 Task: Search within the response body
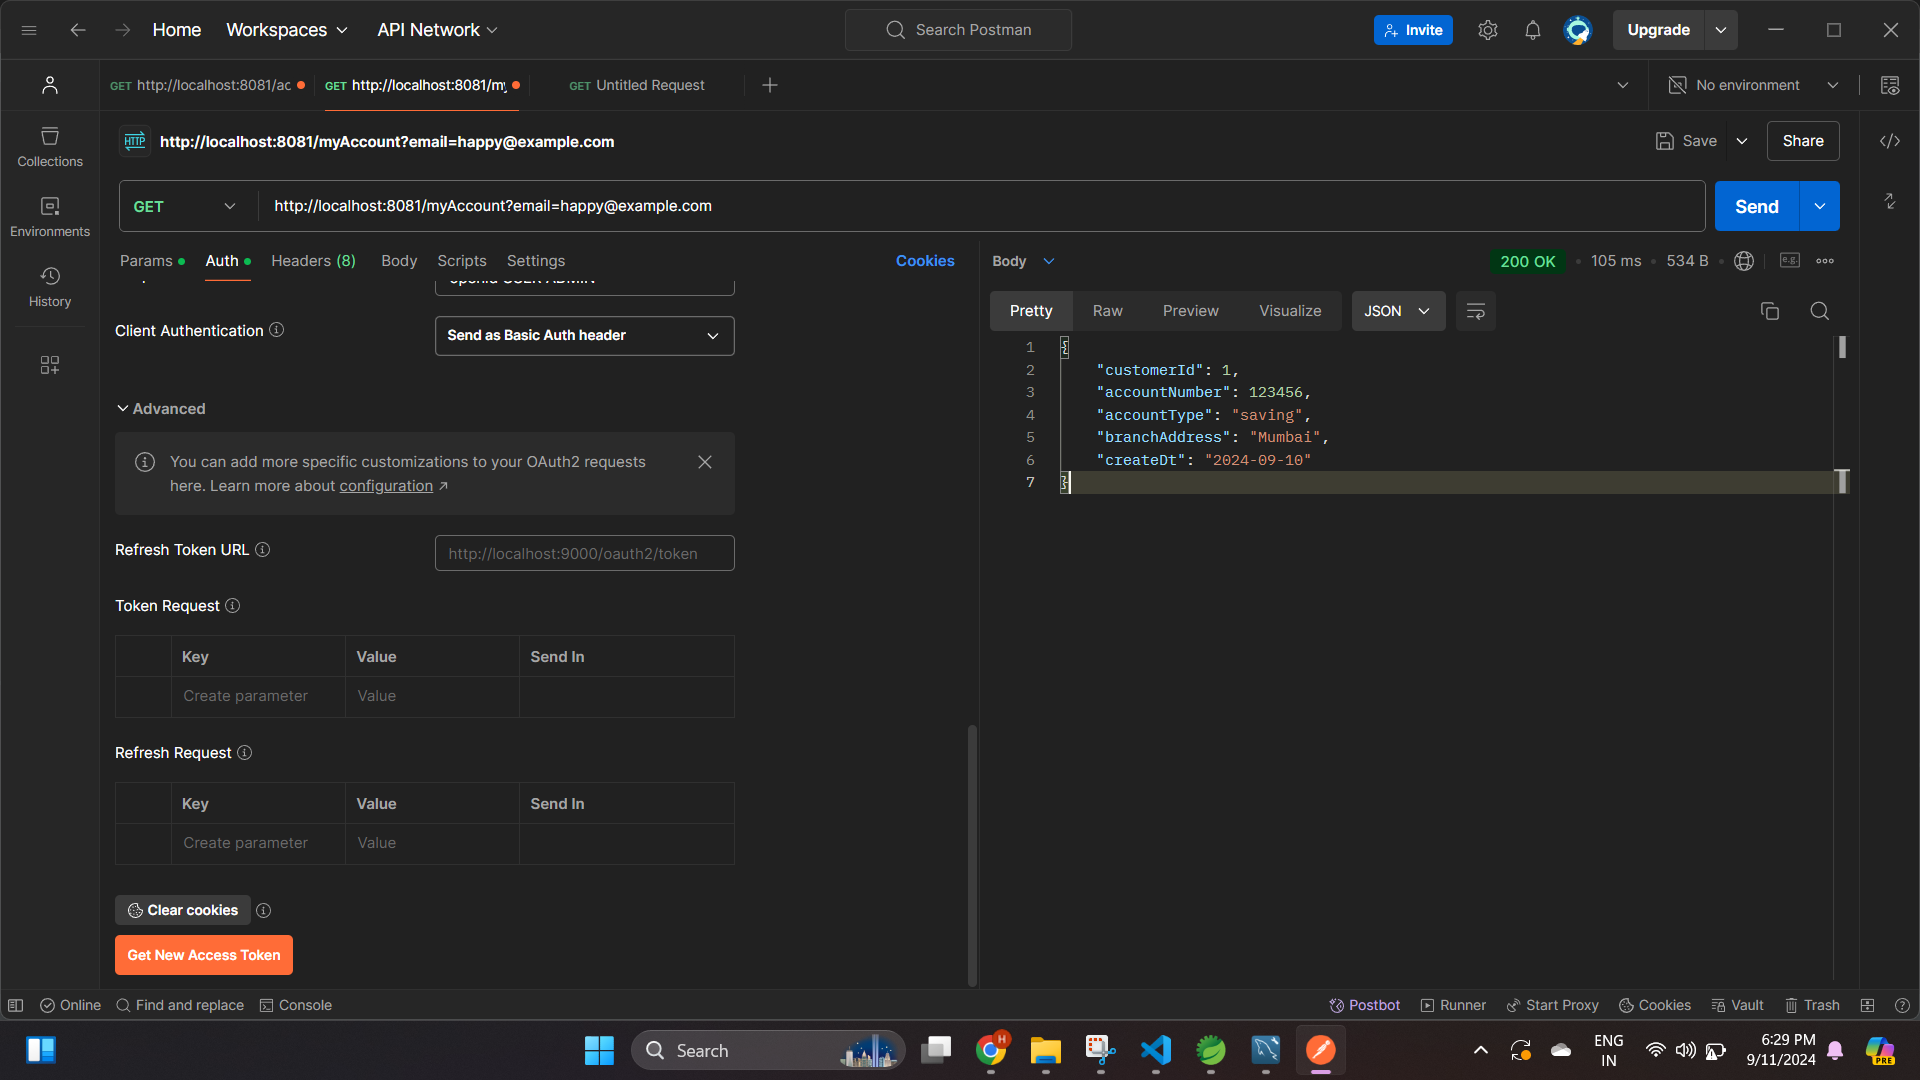coord(1820,311)
